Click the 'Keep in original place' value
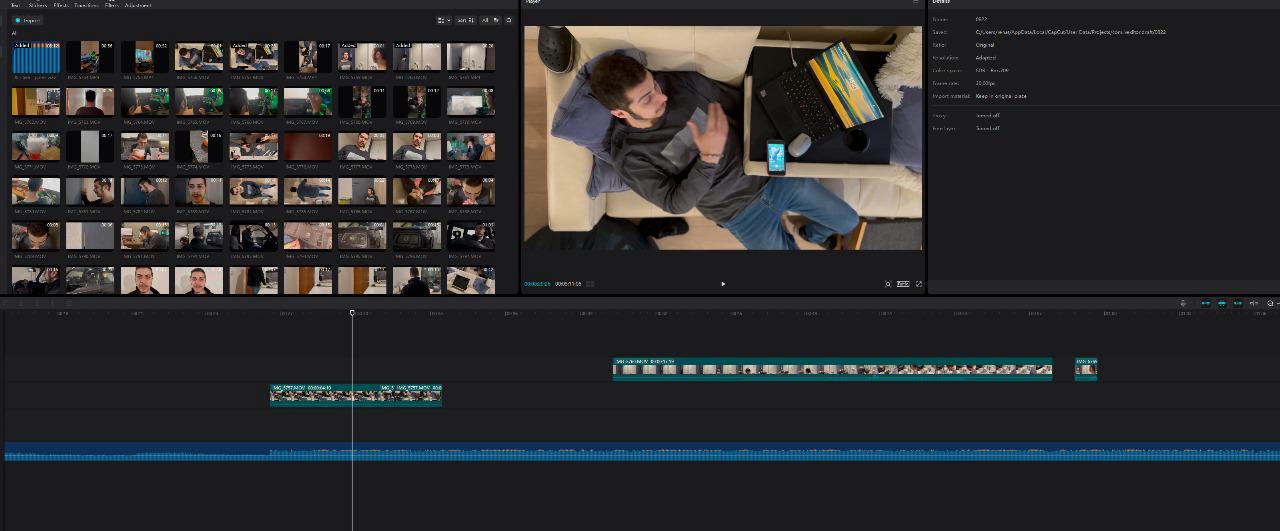This screenshot has width=1280, height=531. (1001, 96)
